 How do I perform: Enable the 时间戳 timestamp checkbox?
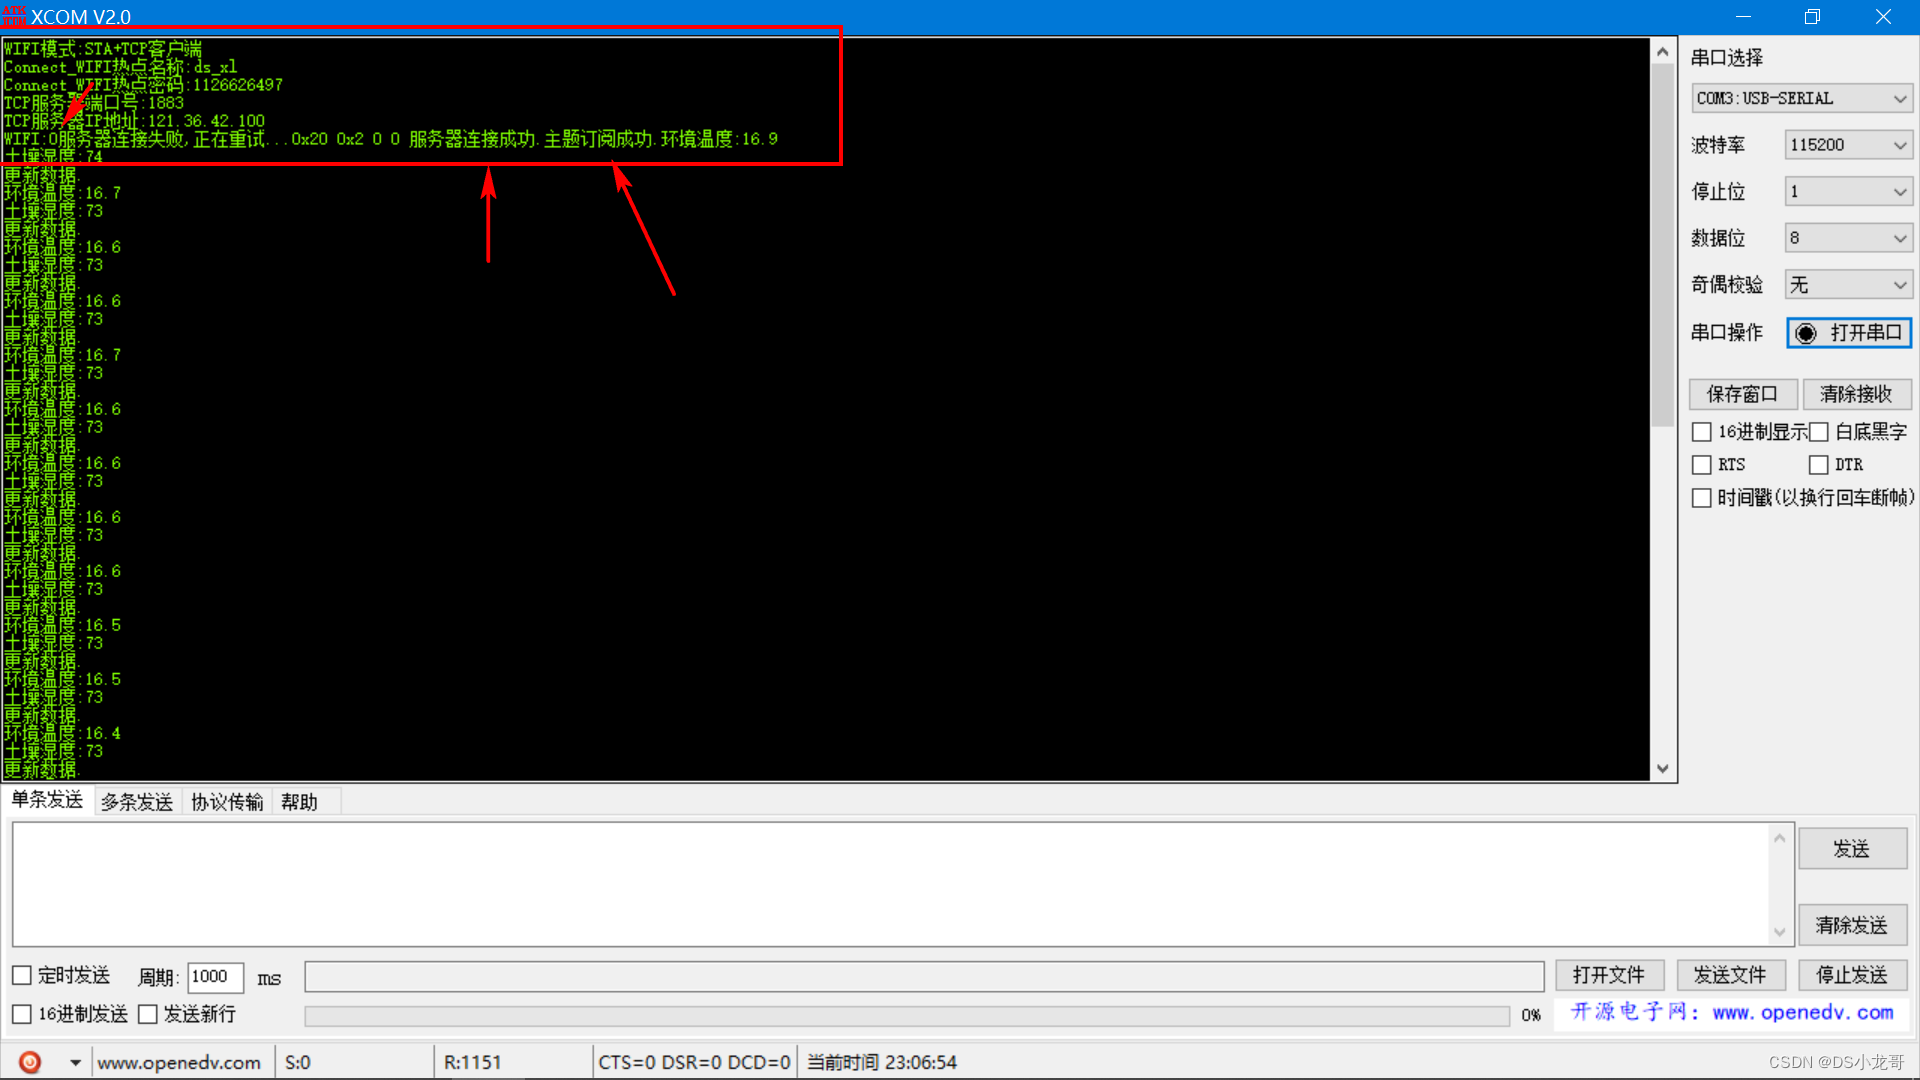(x=1701, y=498)
